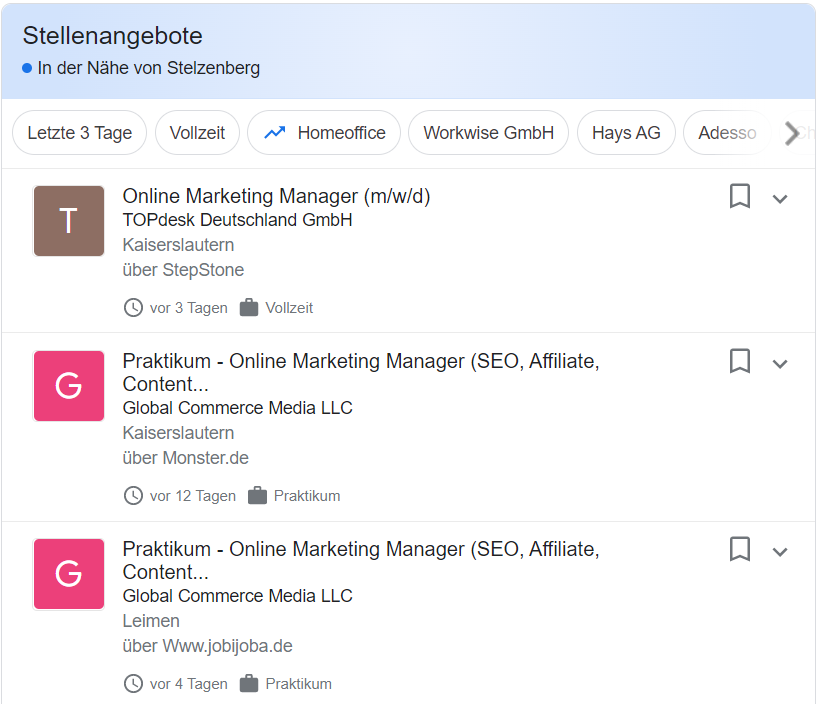Click the 'vor 12 Tagen' posting date

tap(193, 496)
